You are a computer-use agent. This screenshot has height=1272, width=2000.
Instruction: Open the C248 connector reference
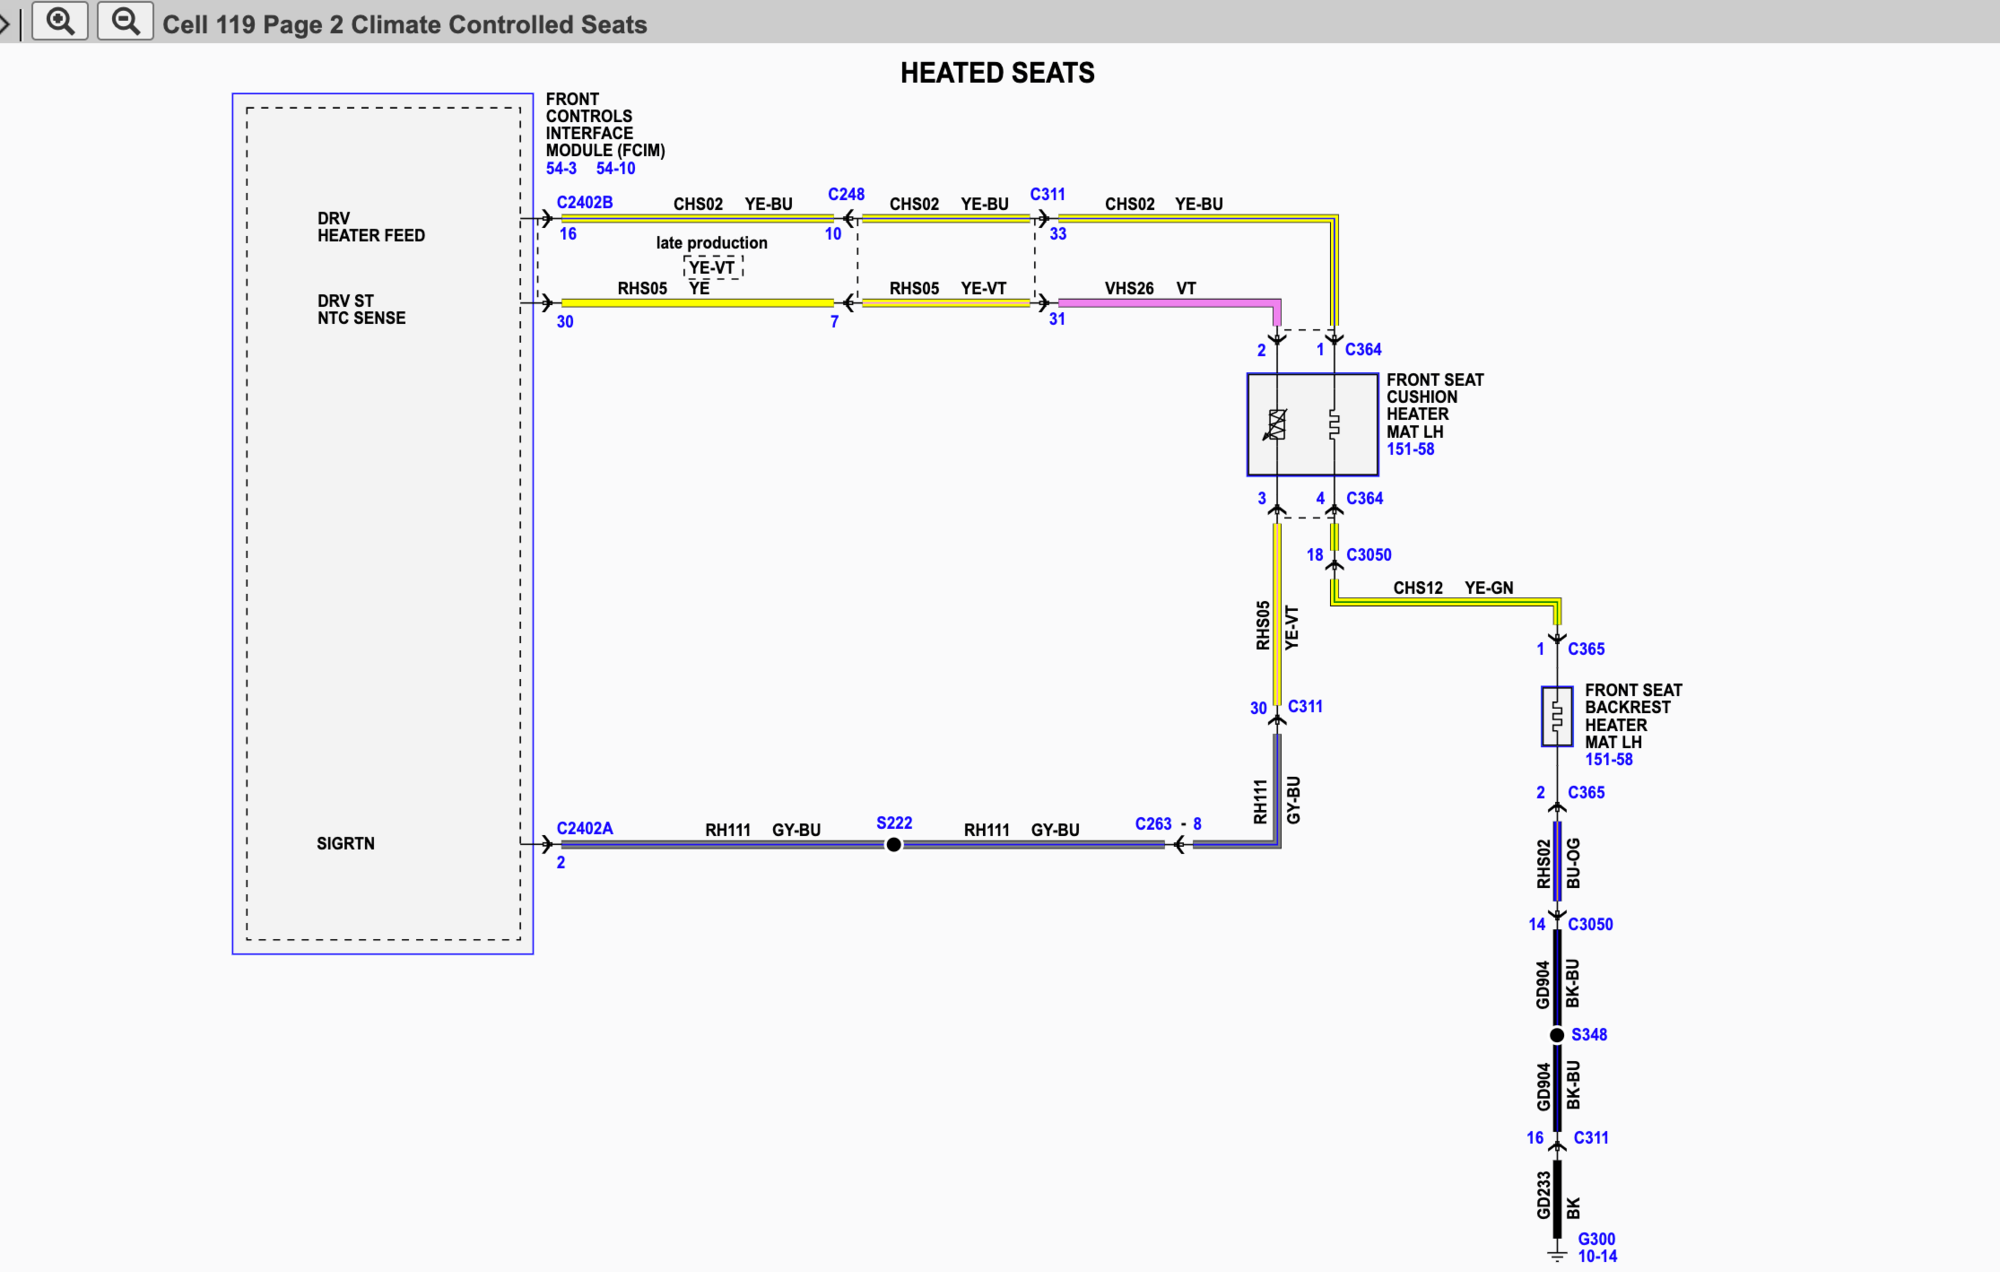coord(846,194)
